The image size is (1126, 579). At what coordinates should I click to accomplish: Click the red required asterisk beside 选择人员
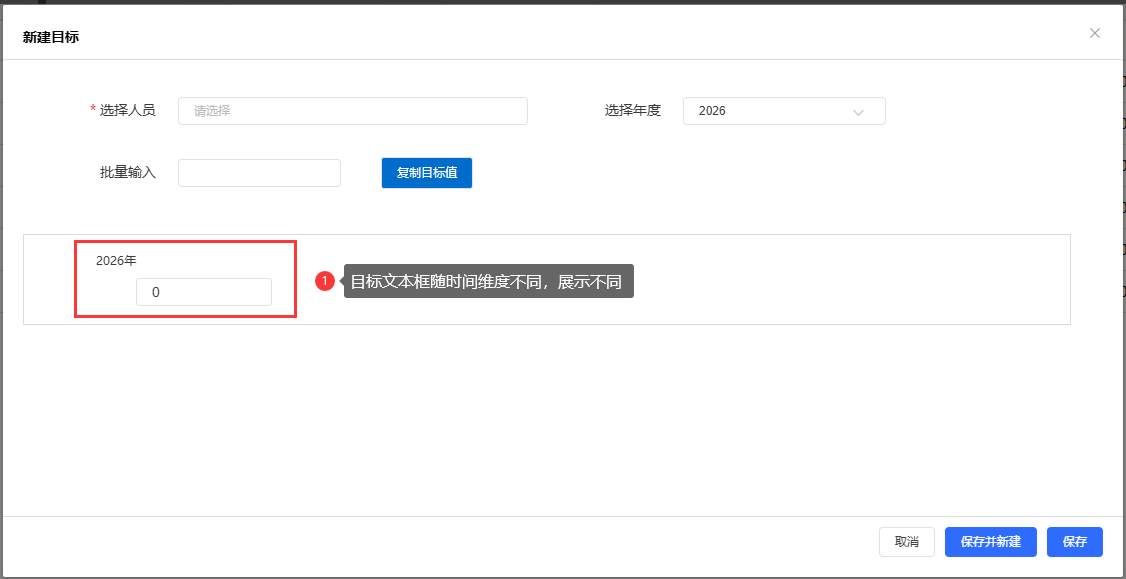coord(93,111)
